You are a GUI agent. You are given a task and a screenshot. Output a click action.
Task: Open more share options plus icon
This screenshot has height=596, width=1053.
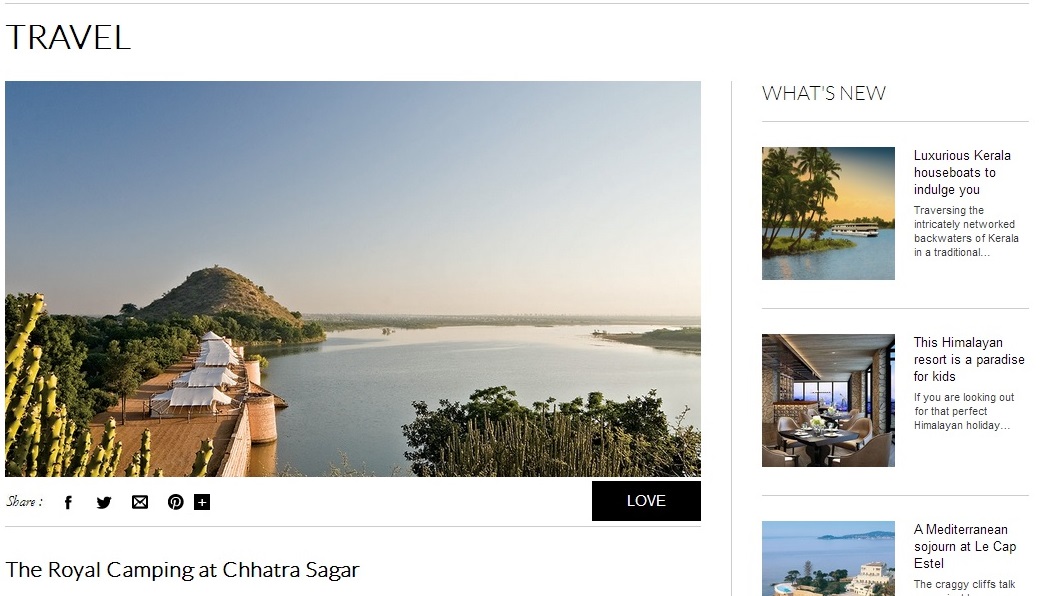tap(202, 502)
